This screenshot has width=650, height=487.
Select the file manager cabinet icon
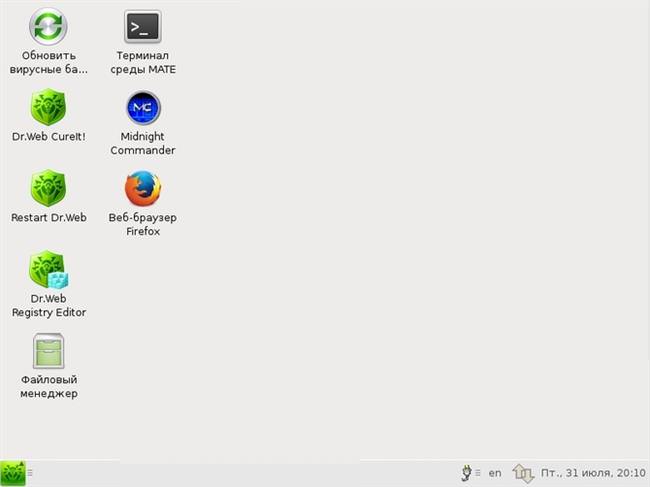tap(49, 351)
